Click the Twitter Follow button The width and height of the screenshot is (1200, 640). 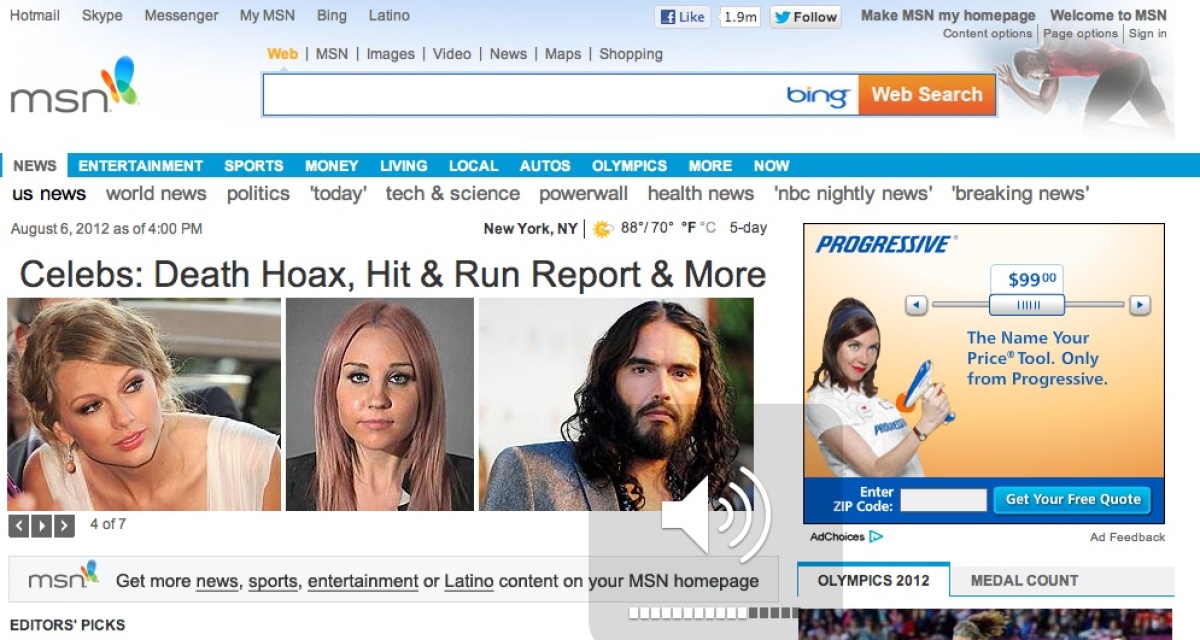[x=805, y=17]
